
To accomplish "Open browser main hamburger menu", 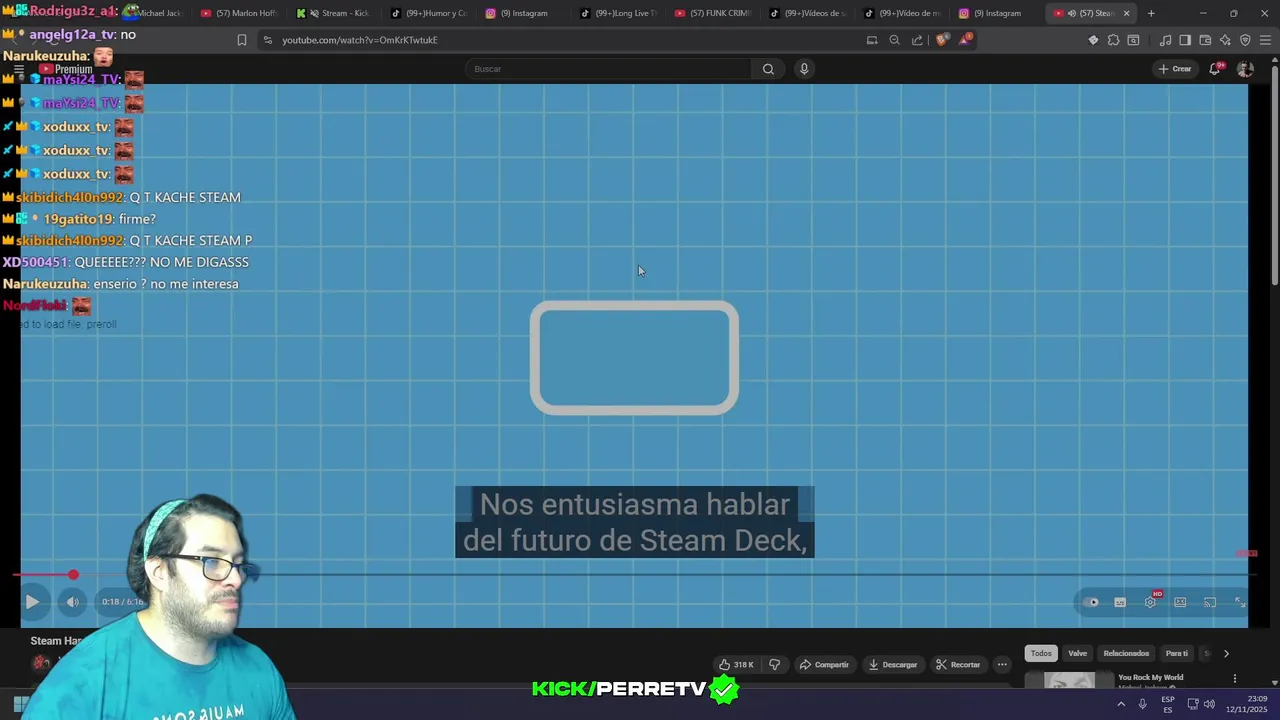I will (1266, 40).
